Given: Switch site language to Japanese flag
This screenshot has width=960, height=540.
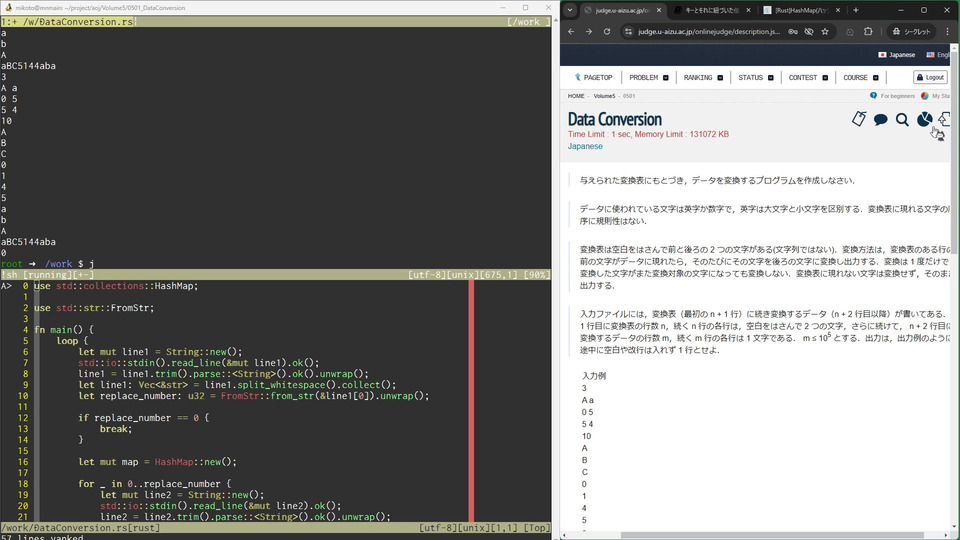Looking at the screenshot, I should pyautogui.click(x=896, y=54).
